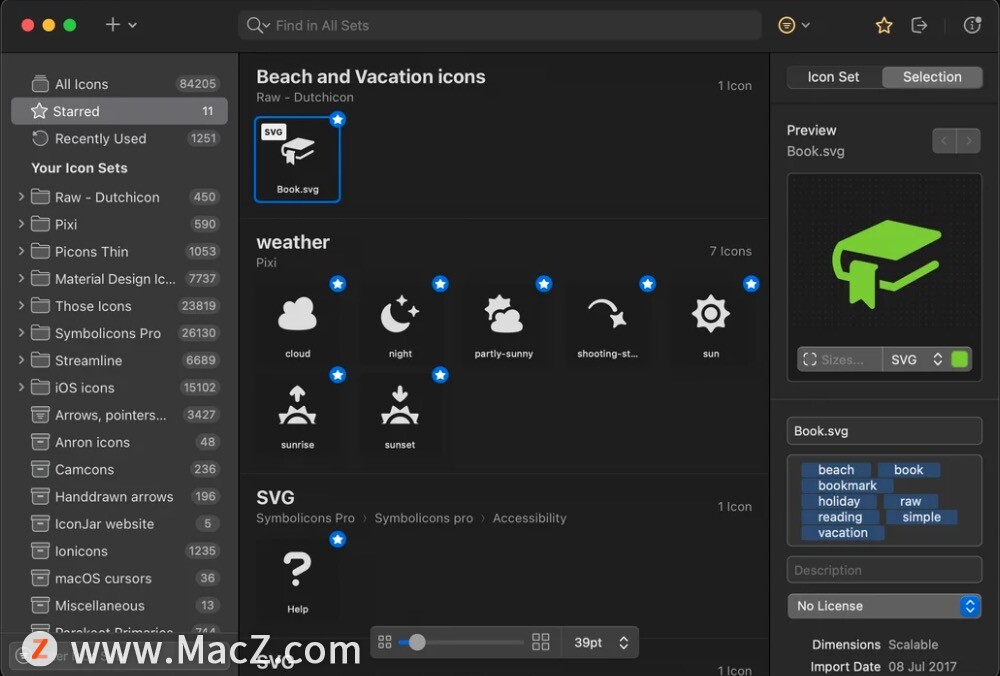Open the Sizes button in preview

(839, 360)
